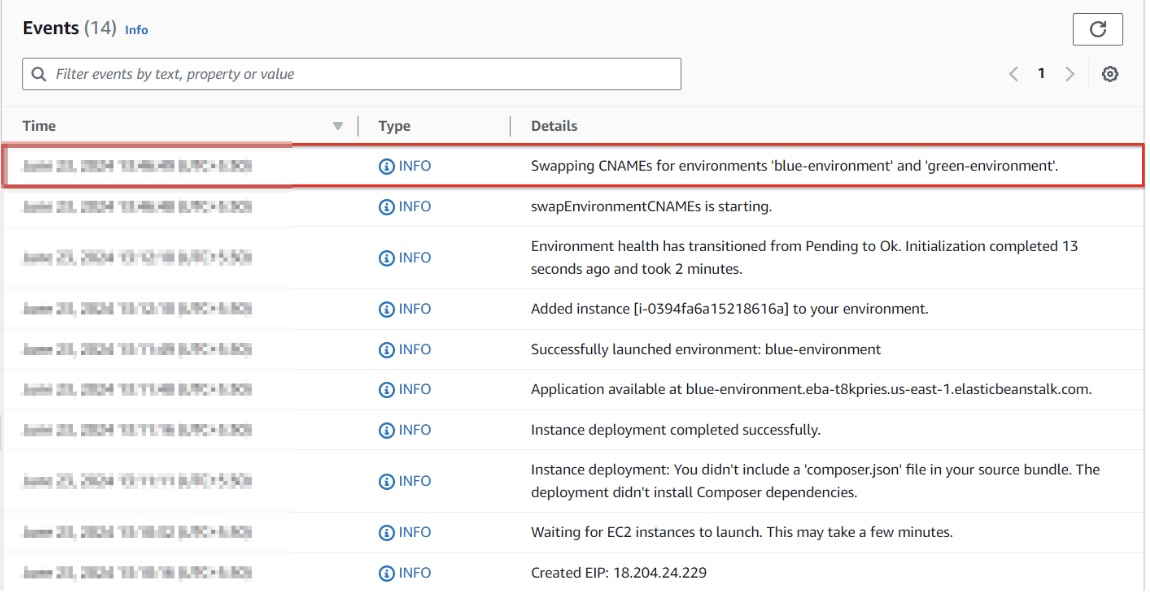Image resolution: width=1150 pixels, height=598 pixels.
Task: Toggle the Time column sort arrow
Action: (337, 127)
